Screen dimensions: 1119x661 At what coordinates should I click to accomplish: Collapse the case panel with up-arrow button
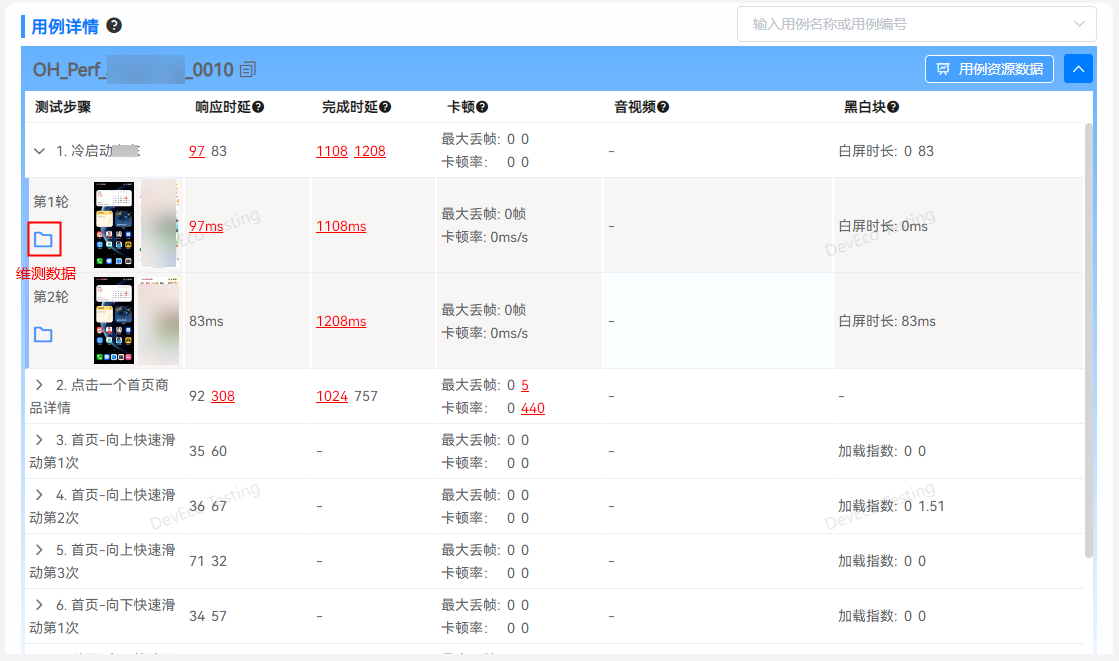pyautogui.click(x=1078, y=69)
